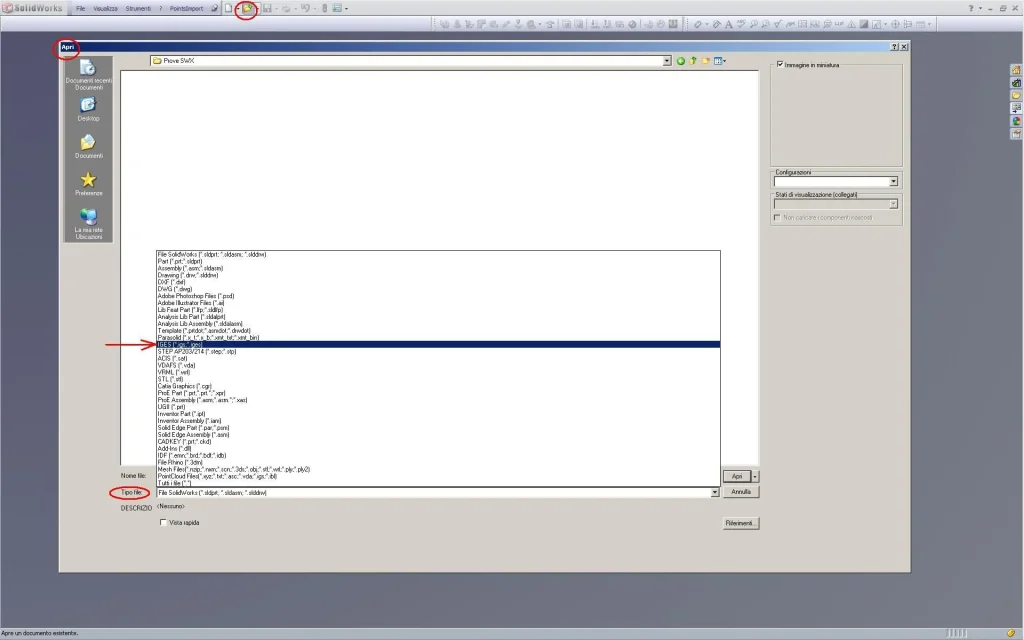
Task: Open the Appearances color ball task pane tab
Action: (1016, 121)
